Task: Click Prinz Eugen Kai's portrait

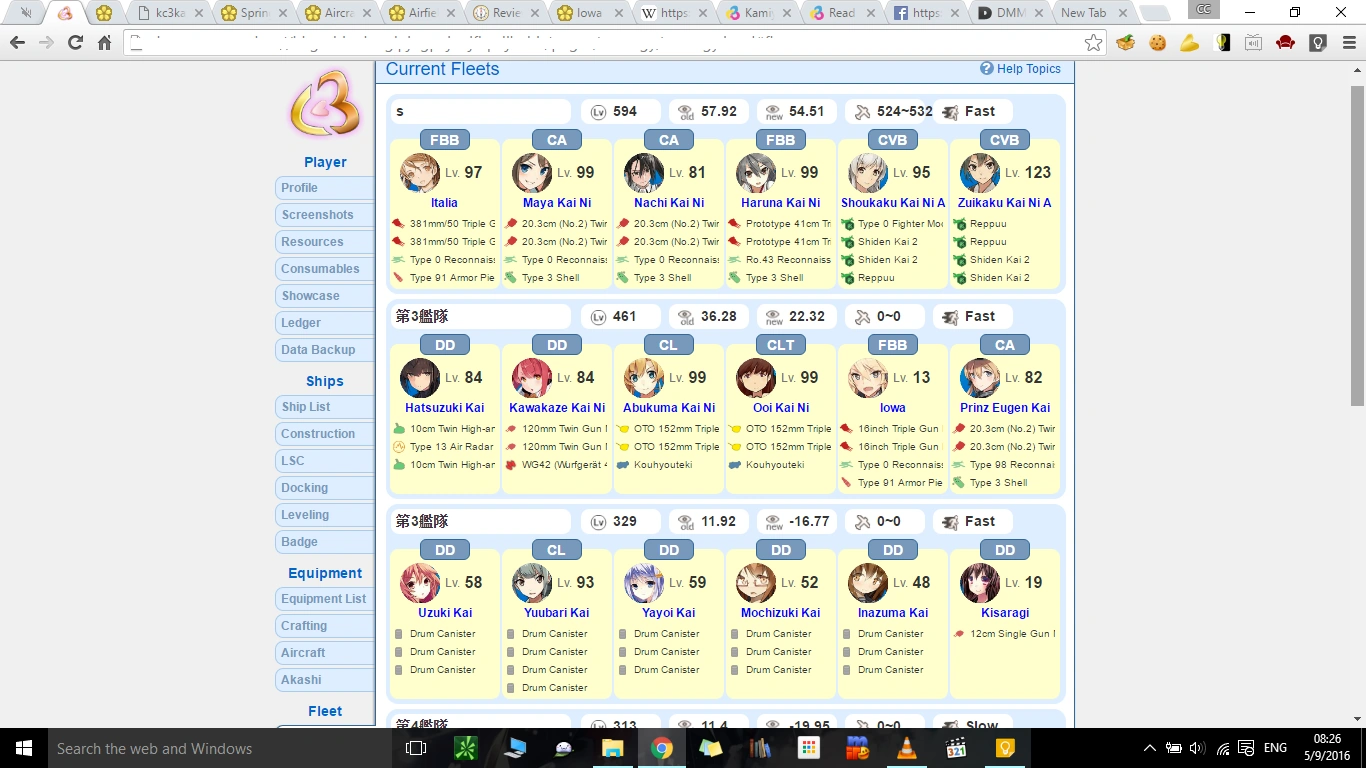Action: pos(980,378)
